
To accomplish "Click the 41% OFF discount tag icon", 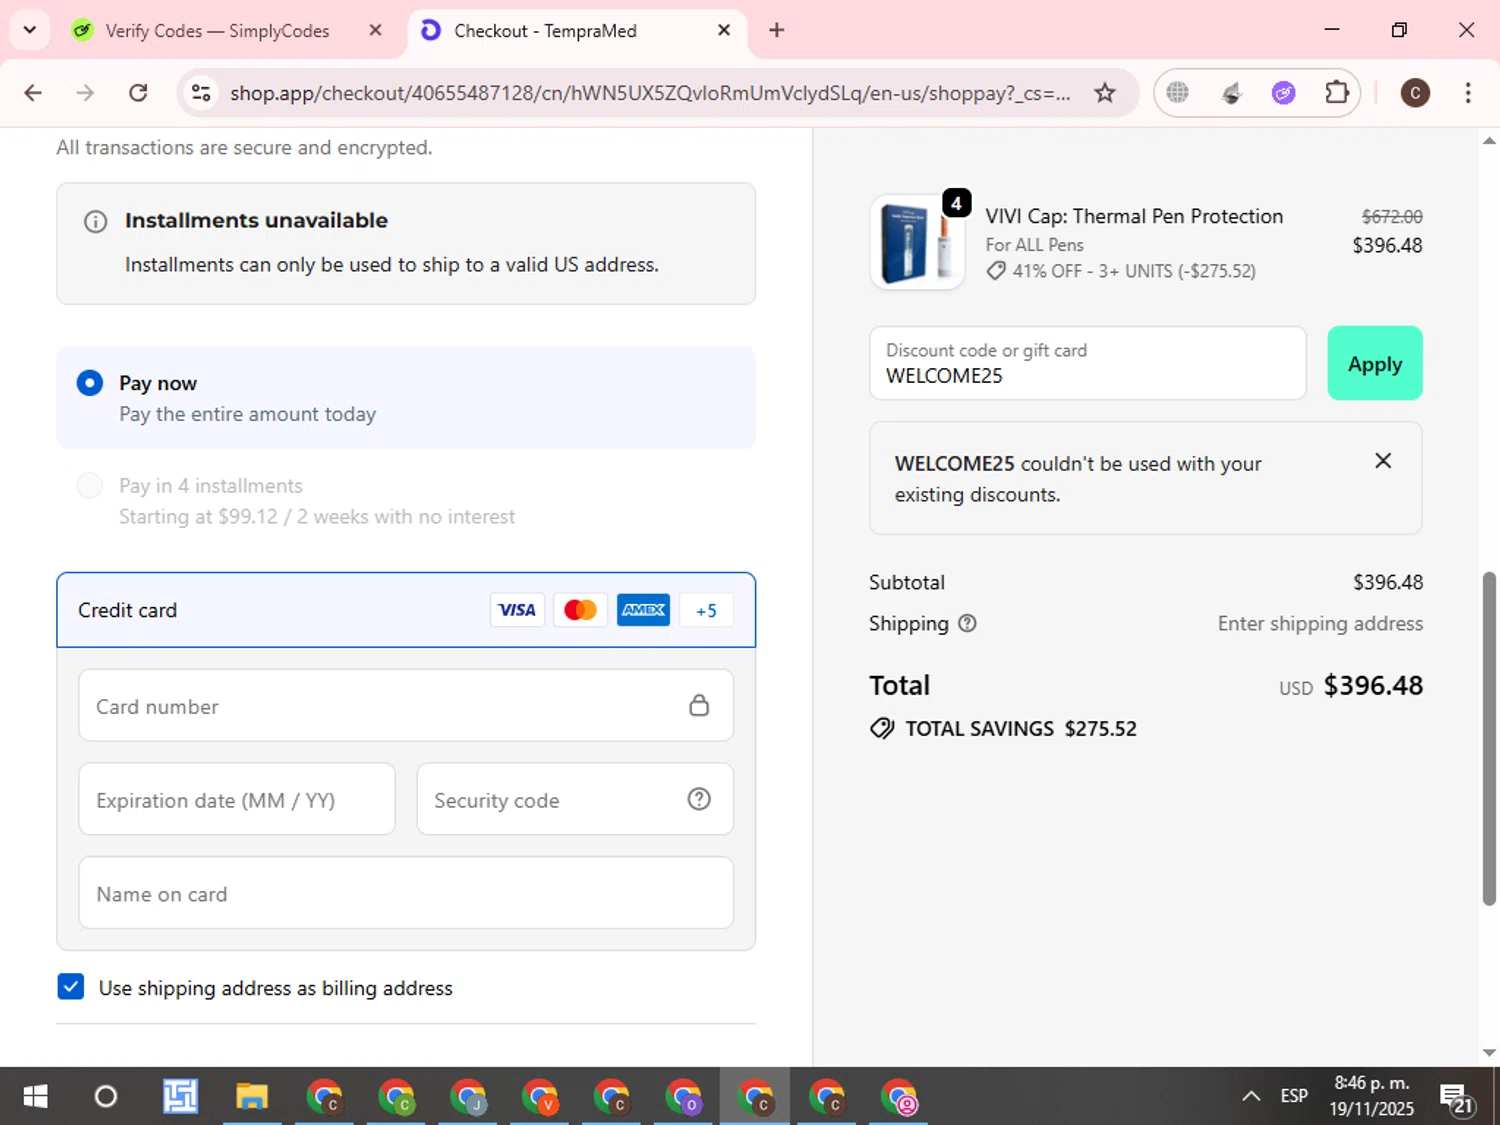I will tap(996, 271).
